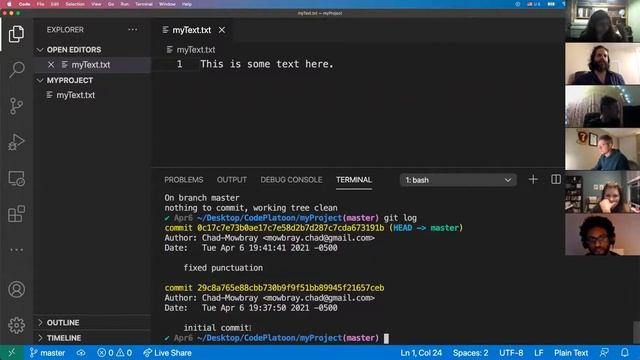Open the Manage gear icon
Screen dimensions: 640x360
pos(16,325)
